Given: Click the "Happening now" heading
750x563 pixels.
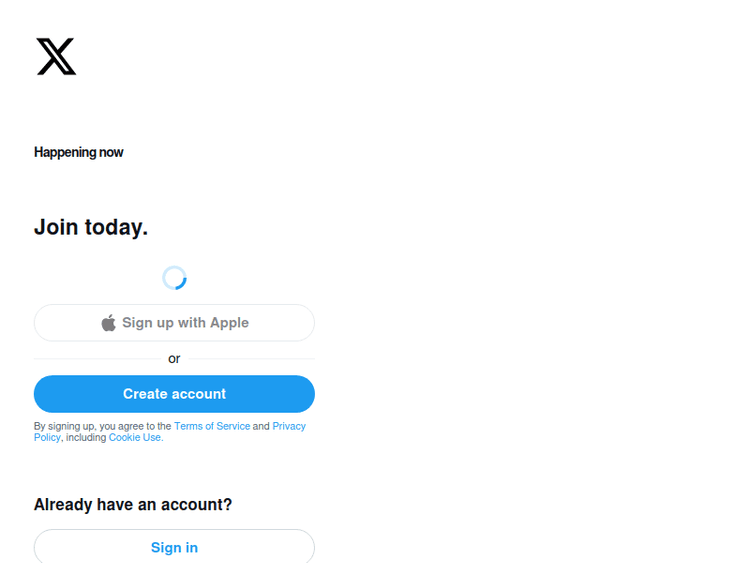Looking at the screenshot, I should tap(79, 152).
